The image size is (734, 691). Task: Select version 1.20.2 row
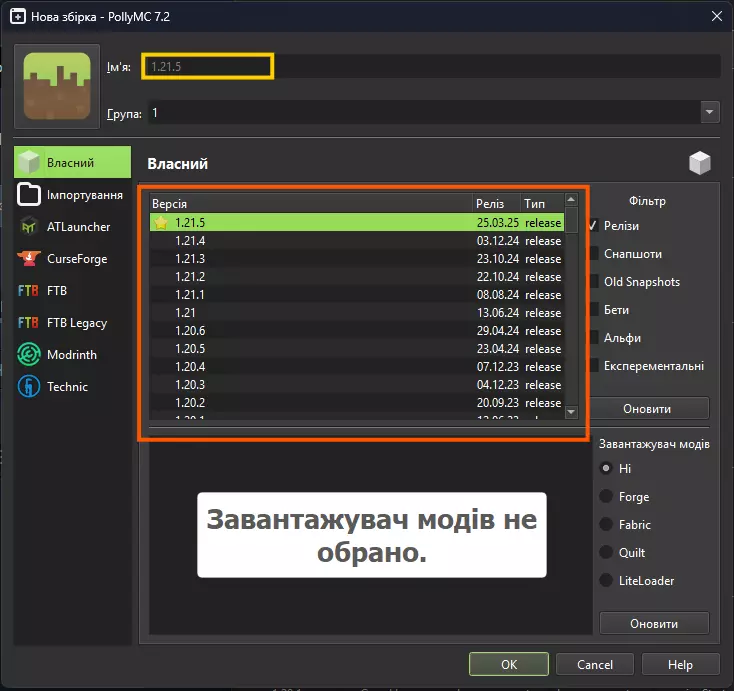[357, 403]
